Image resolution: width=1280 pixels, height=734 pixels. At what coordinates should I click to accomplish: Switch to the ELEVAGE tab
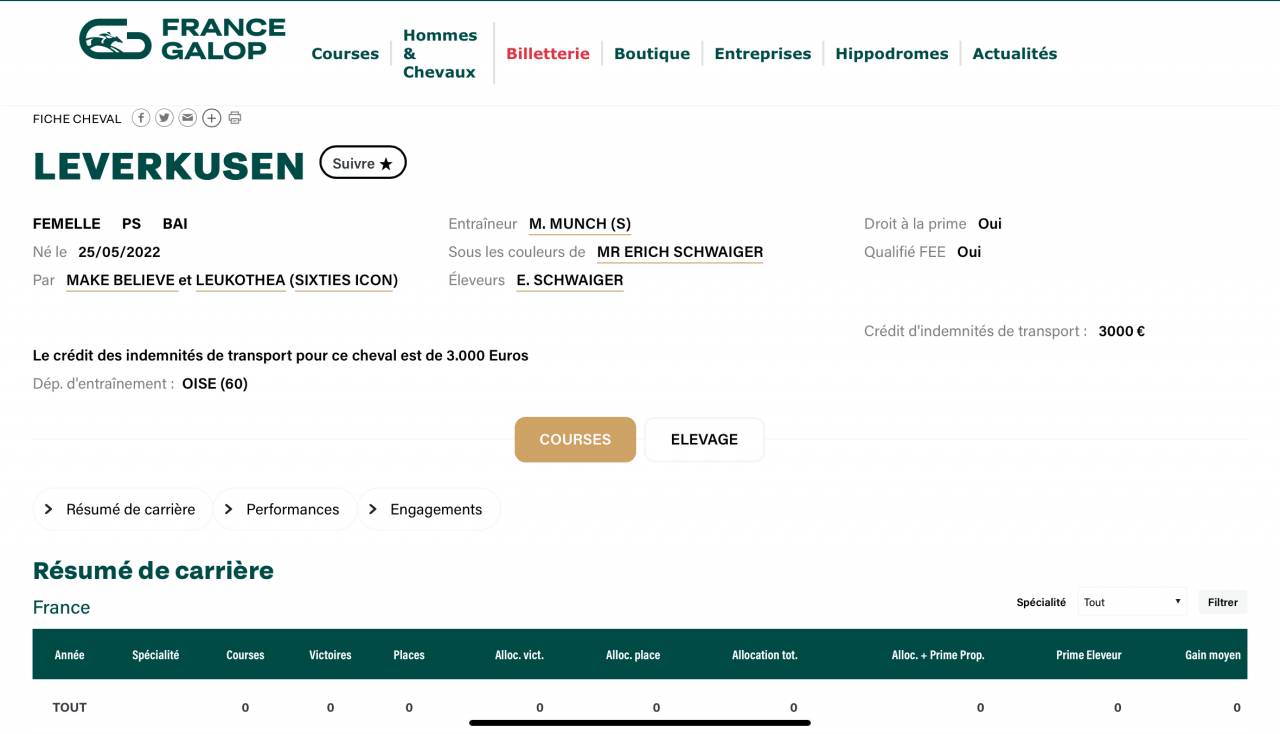(x=704, y=439)
